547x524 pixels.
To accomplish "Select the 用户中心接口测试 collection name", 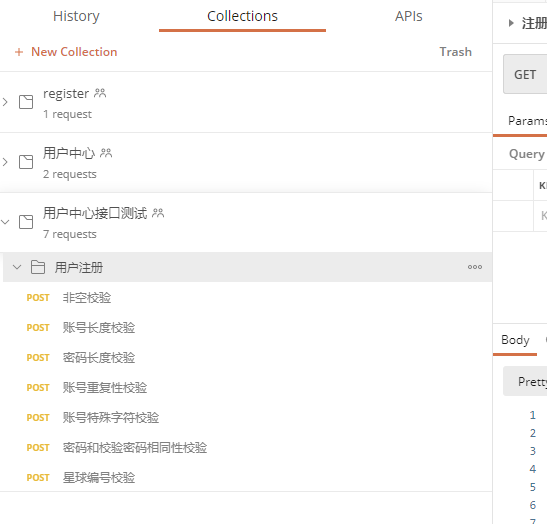I will click(95, 213).
